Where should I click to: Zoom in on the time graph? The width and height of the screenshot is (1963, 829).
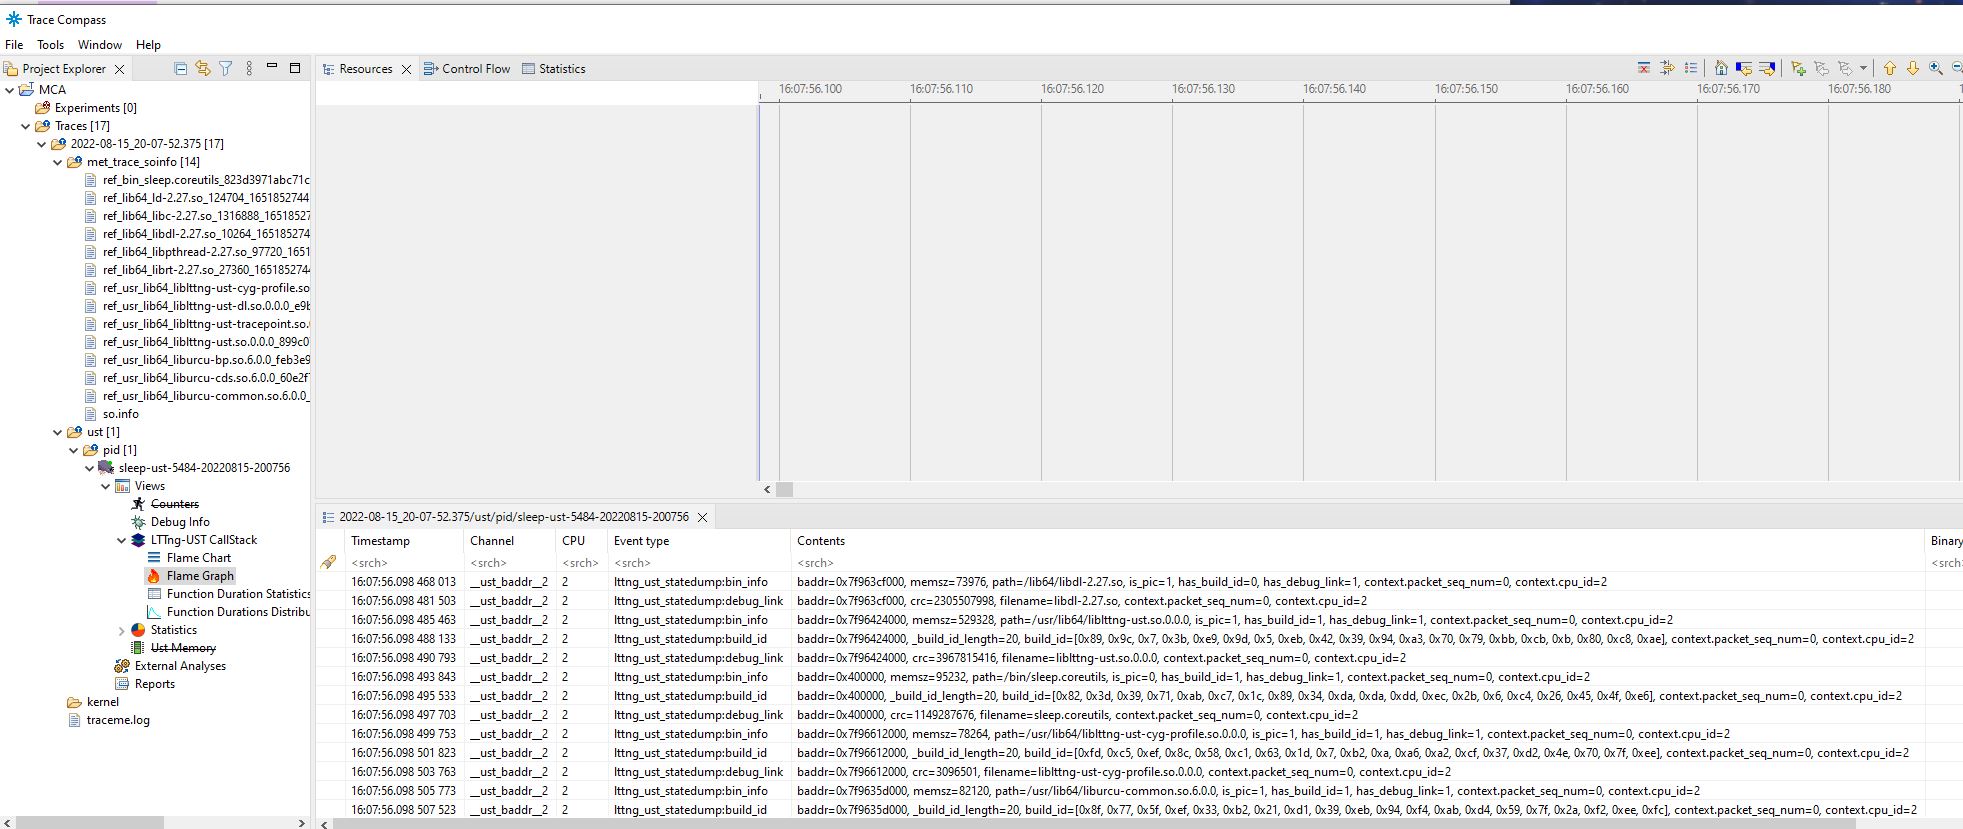pyautogui.click(x=1936, y=68)
